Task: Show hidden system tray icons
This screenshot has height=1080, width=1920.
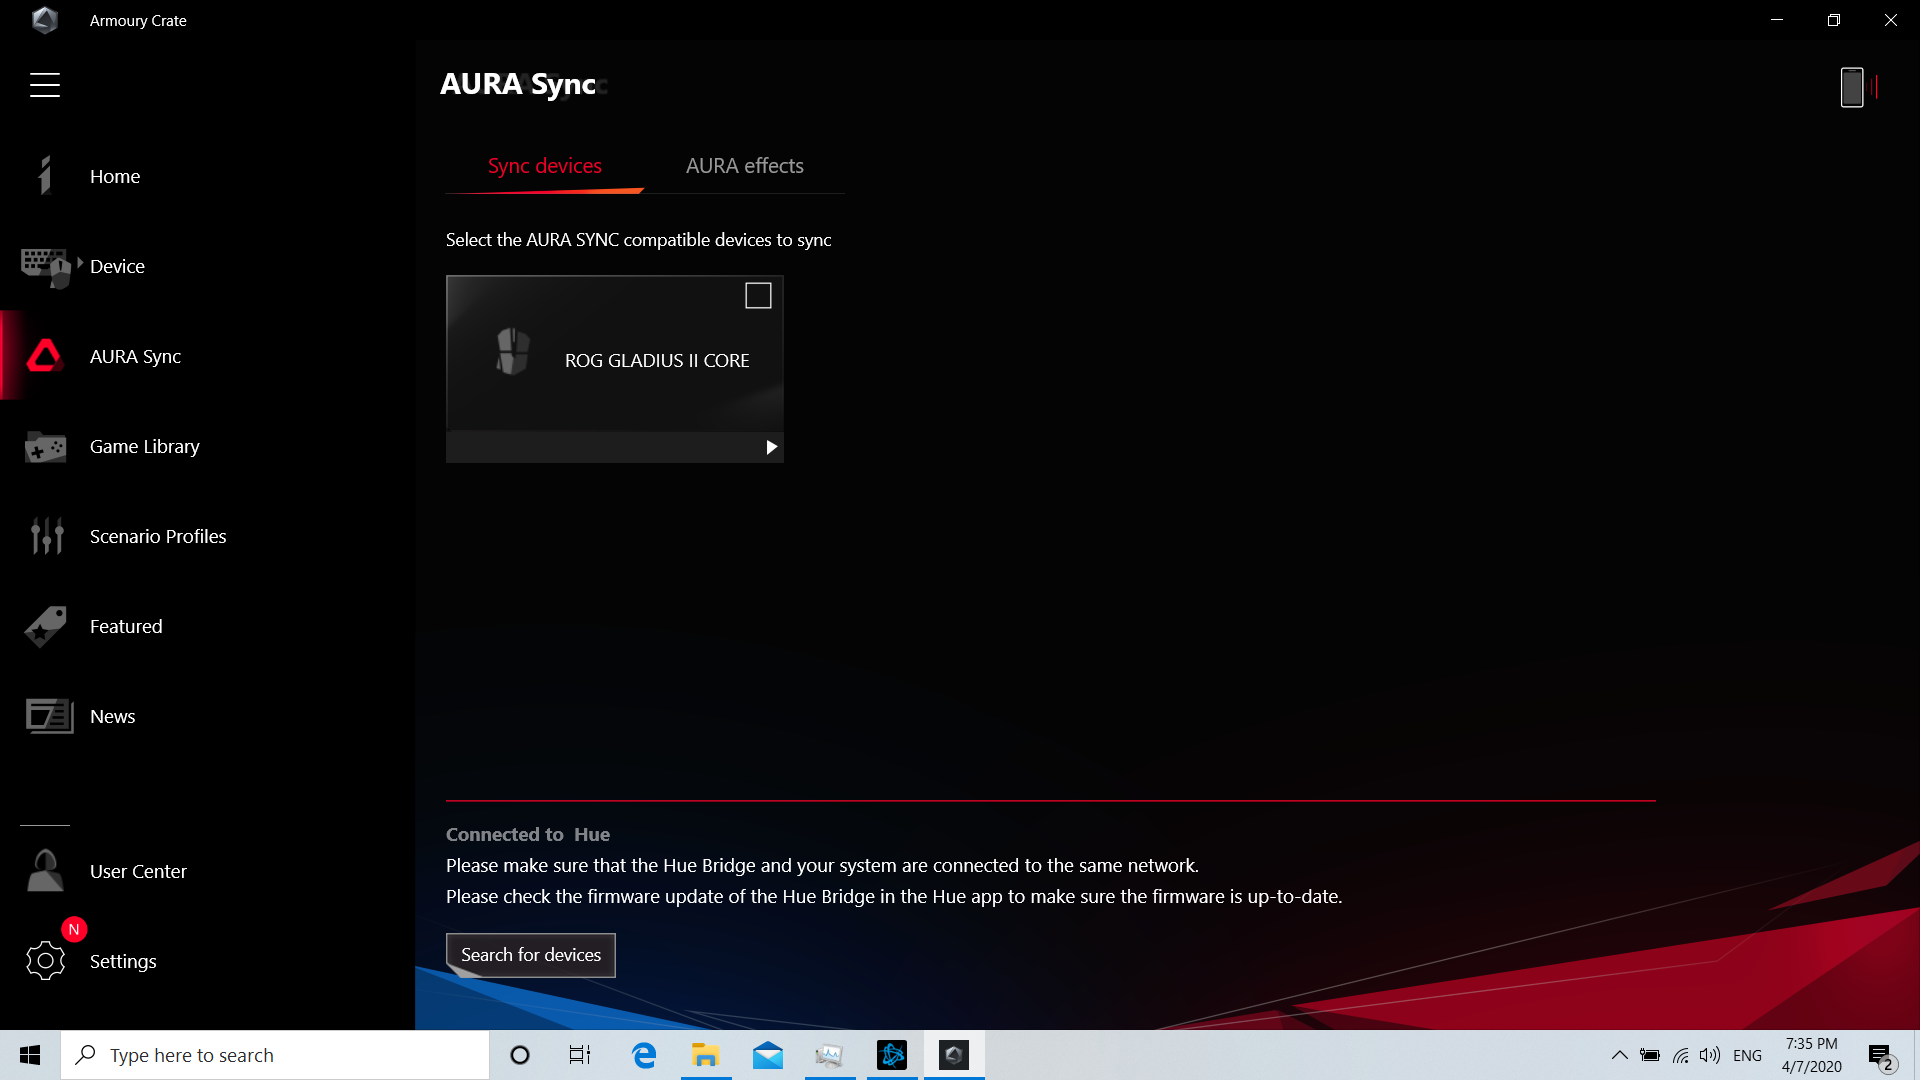Action: pyautogui.click(x=1620, y=1055)
